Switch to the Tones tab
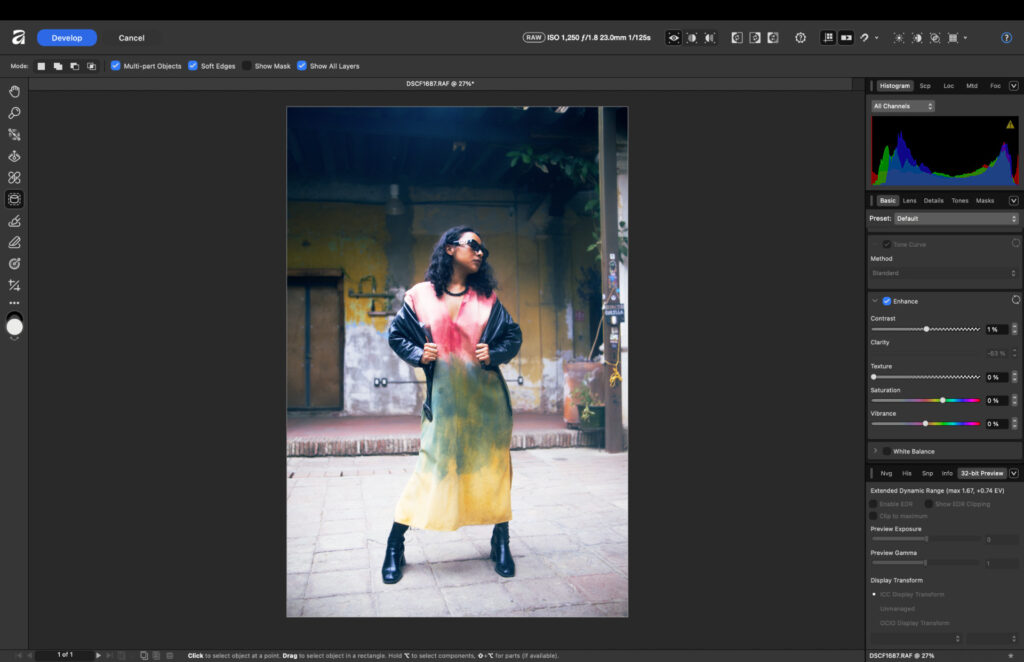The height and width of the screenshot is (662, 1024). coord(959,200)
